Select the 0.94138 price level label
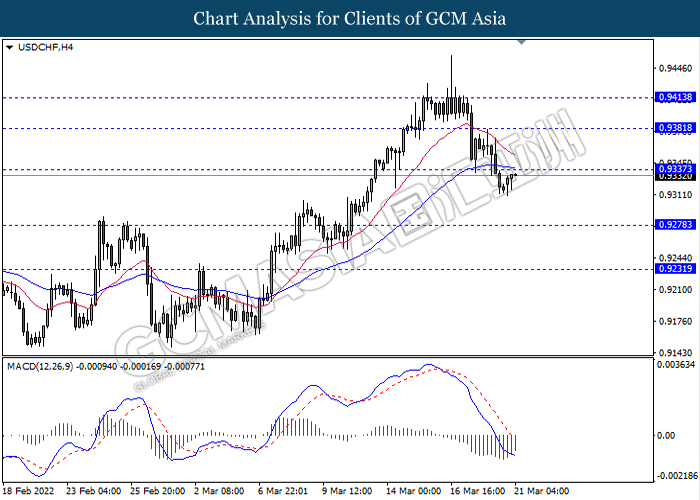The width and height of the screenshot is (700, 500). point(675,97)
